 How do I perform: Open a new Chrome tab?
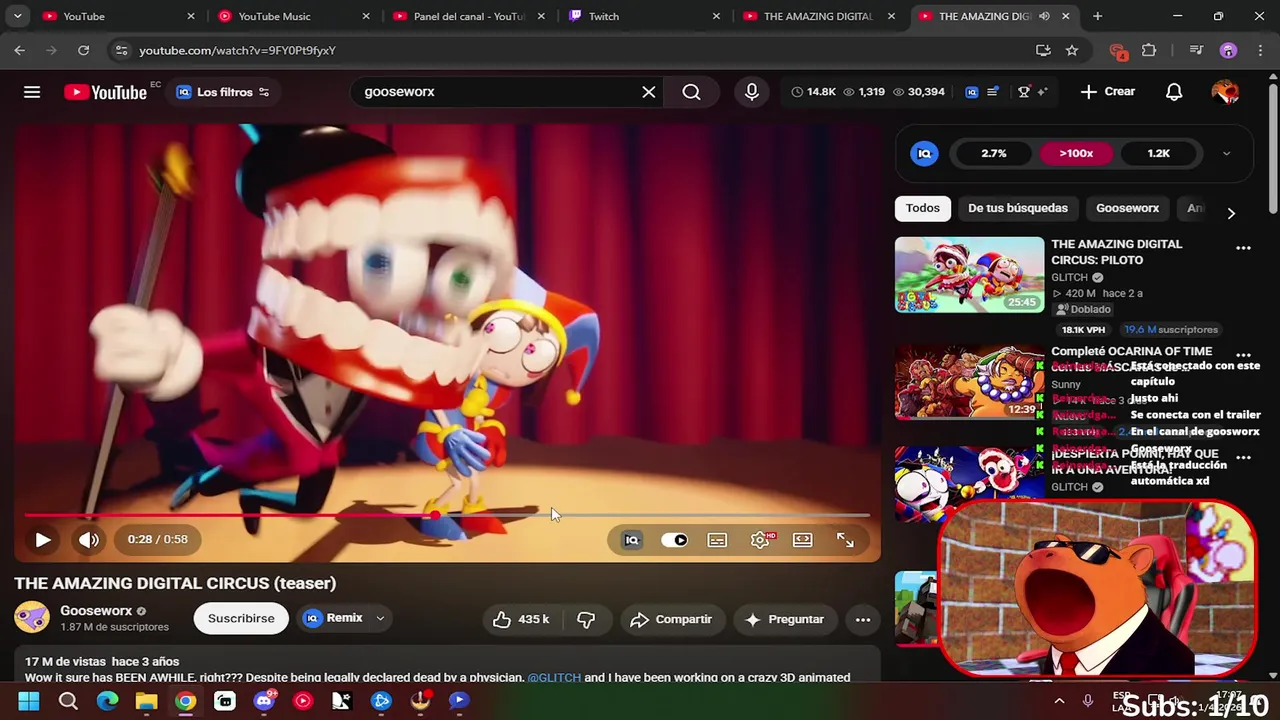(x=1097, y=16)
